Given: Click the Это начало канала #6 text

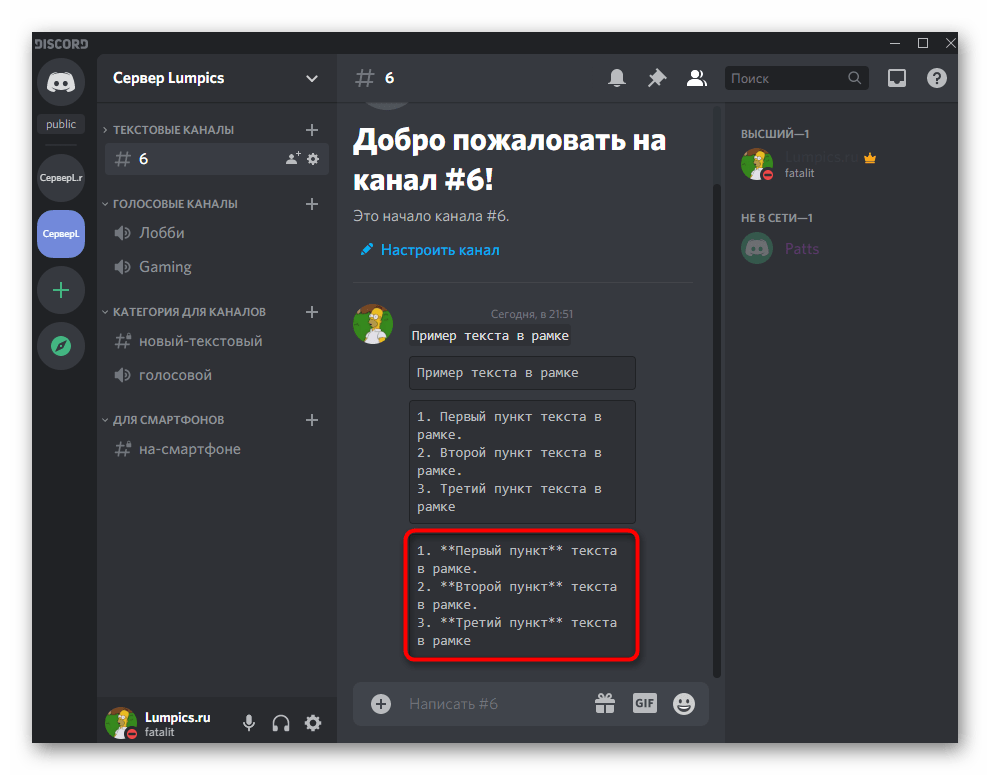Looking at the screenshot, I should click(431, 216).
